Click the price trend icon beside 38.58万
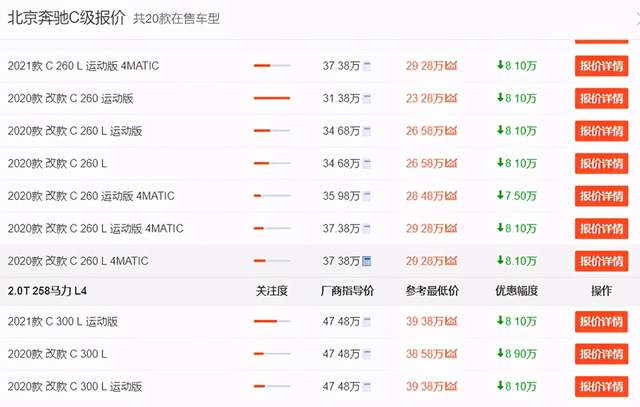640x407 pixels. pyautogui.click(x=451, y=354)
